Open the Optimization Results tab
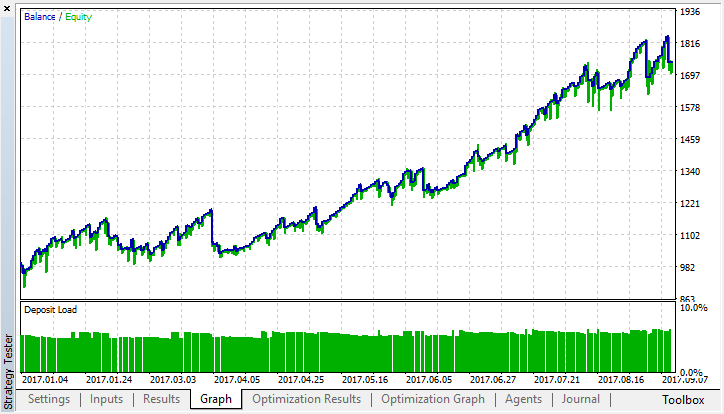 click(x=307, y=399)
